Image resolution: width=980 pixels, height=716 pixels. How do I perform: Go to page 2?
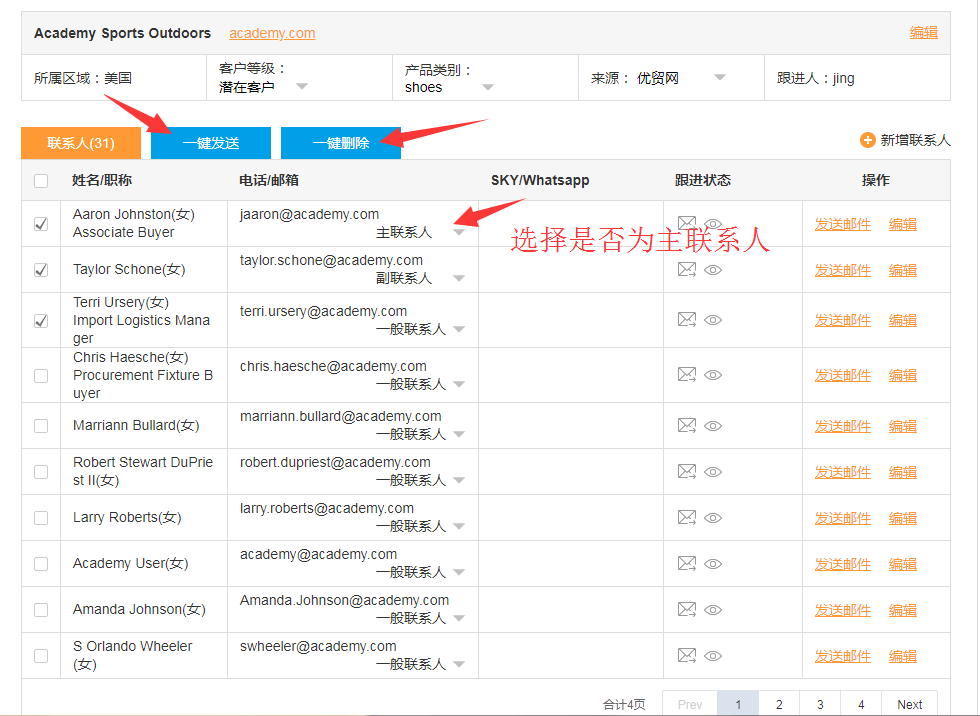(x=779, y=704)
